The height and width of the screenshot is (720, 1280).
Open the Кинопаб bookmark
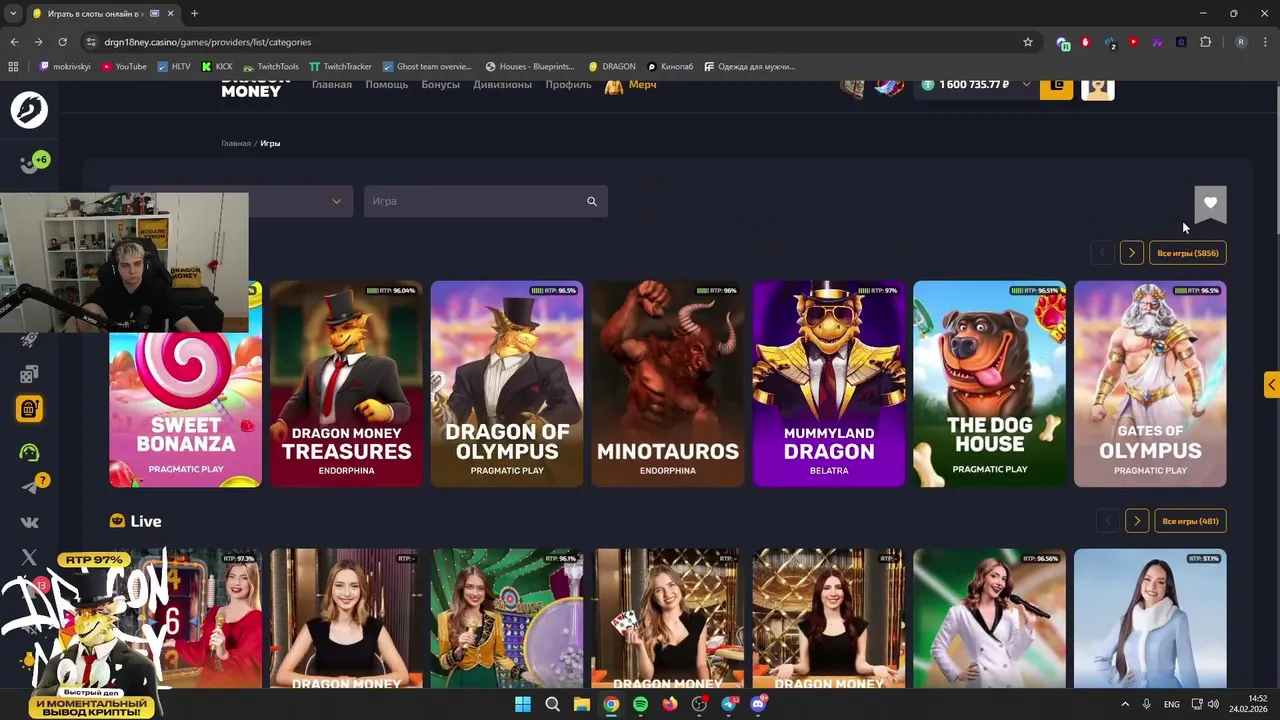coord(670,67)
